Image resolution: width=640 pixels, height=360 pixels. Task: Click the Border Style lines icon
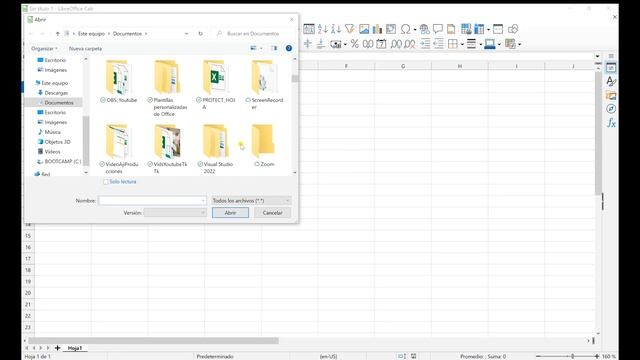471,44
